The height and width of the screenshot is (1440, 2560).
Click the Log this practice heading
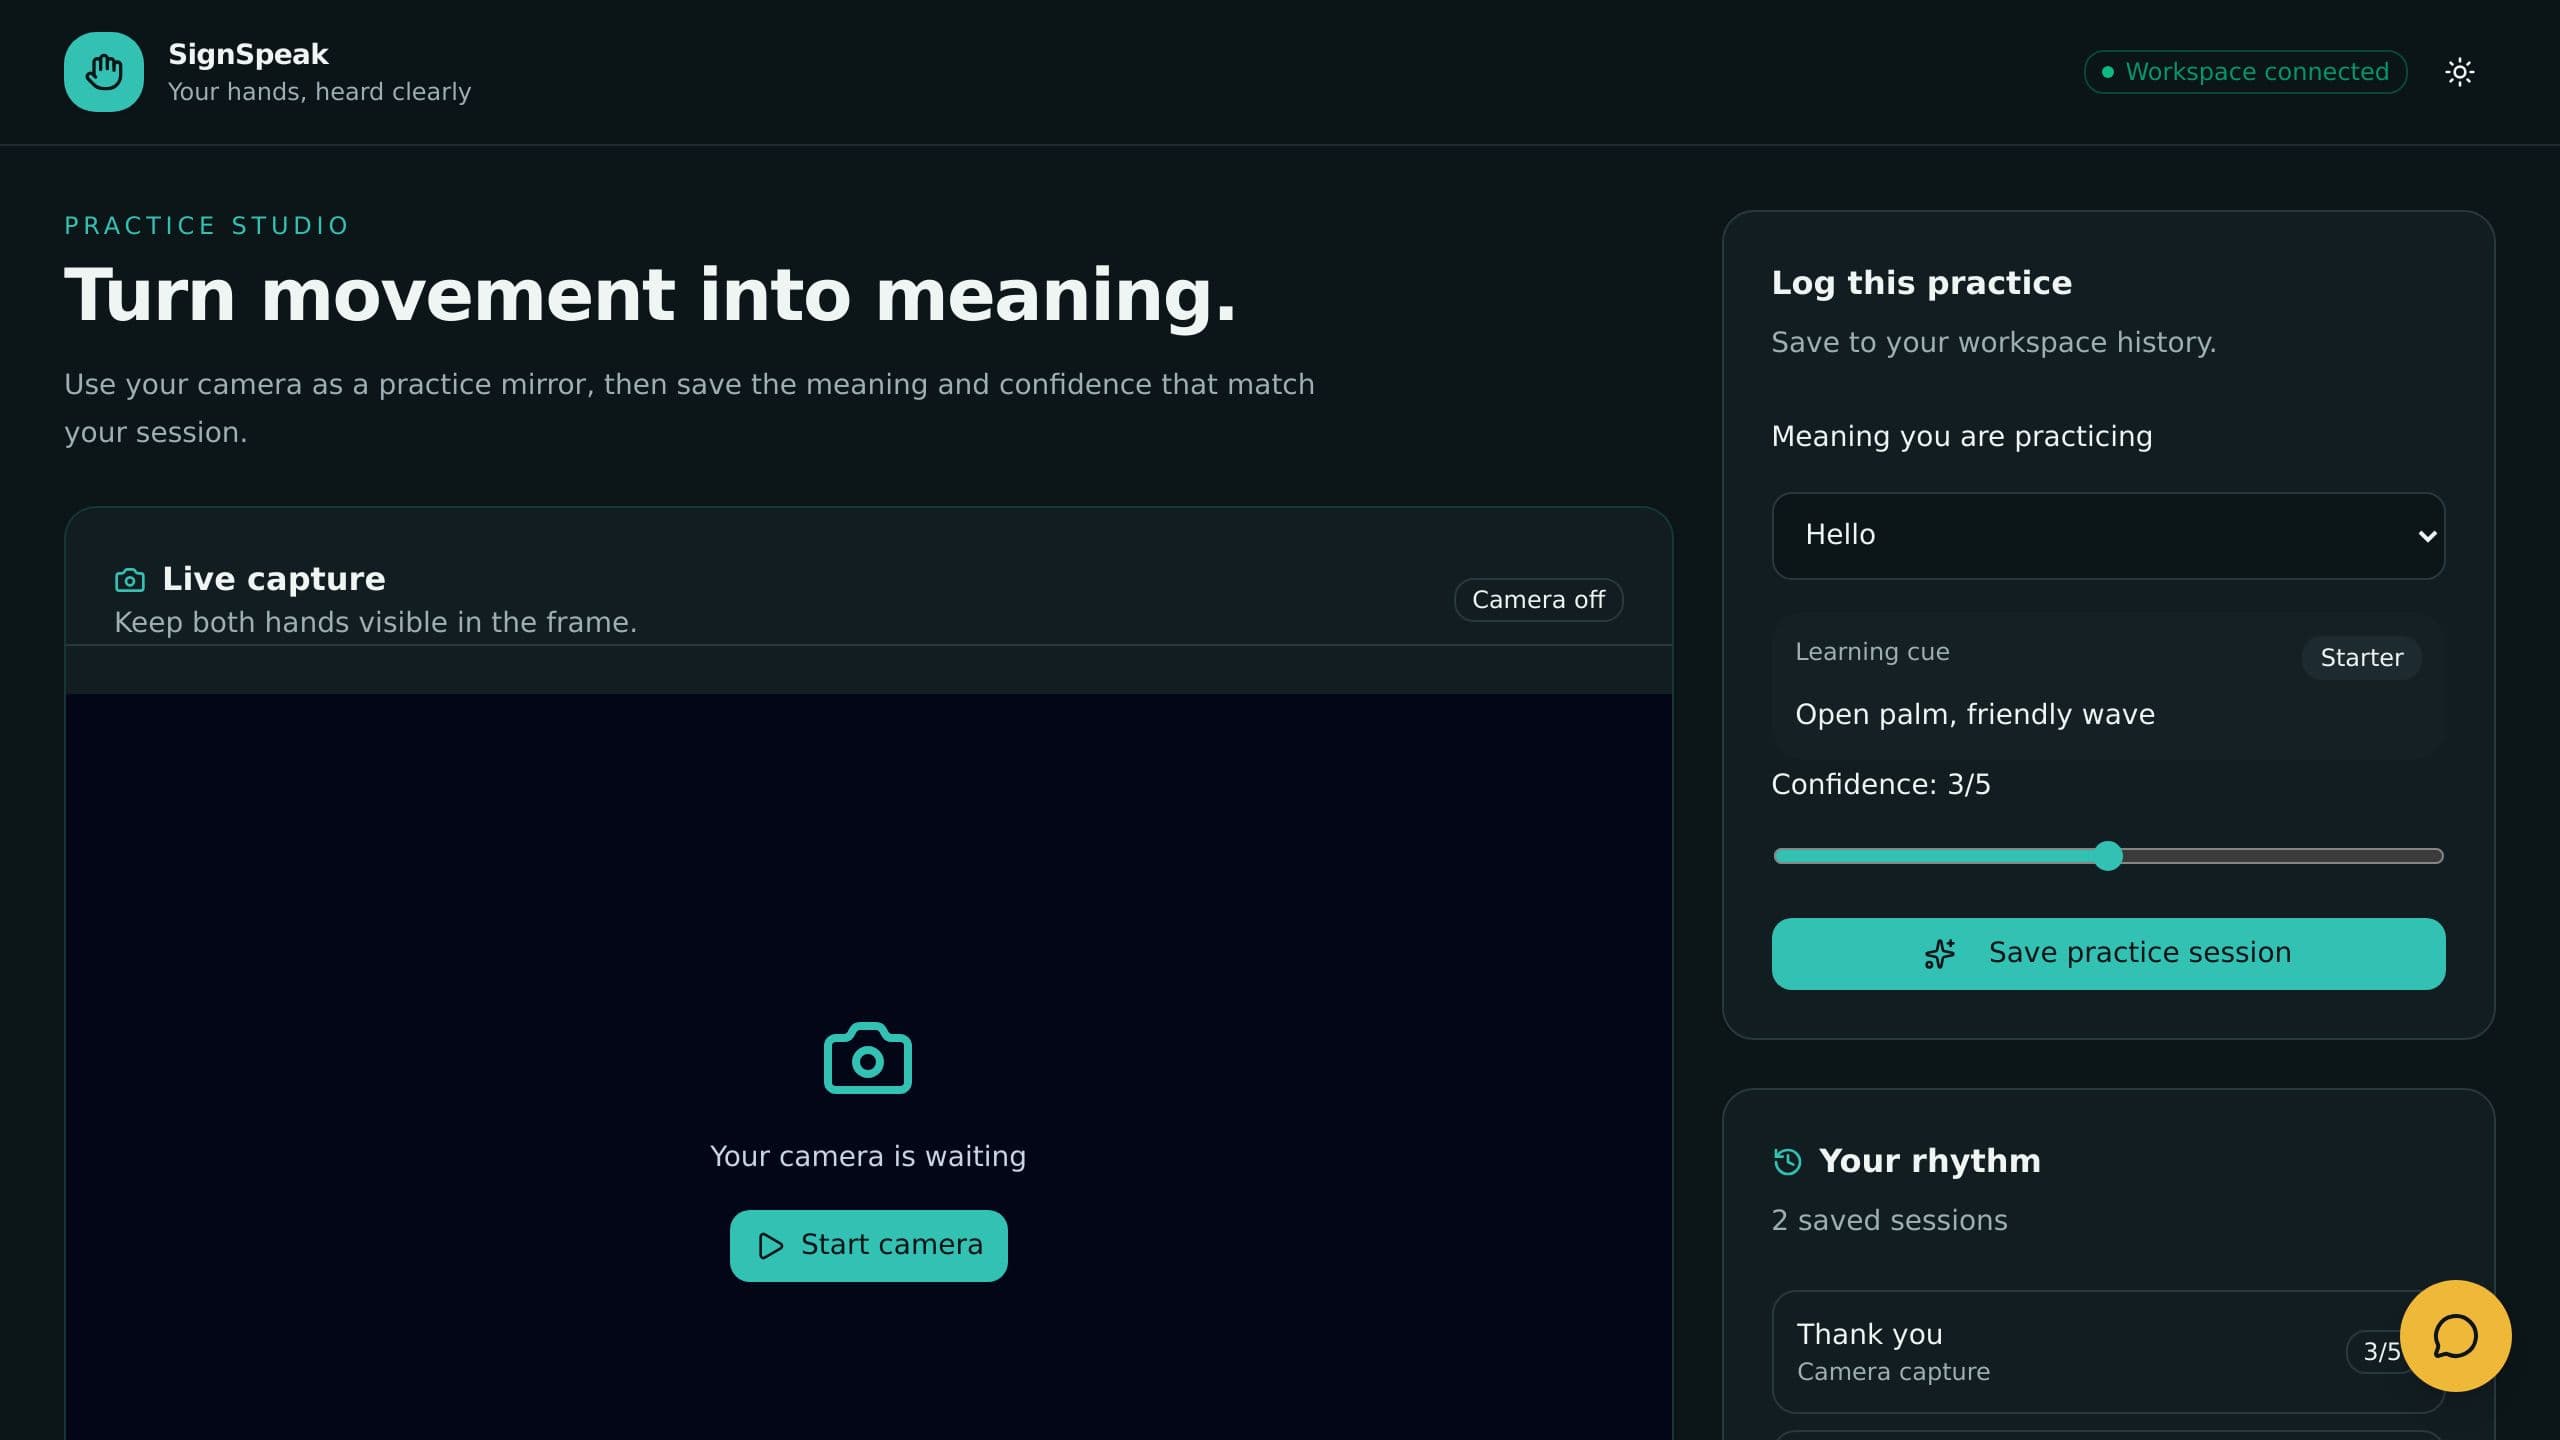(x=1921, y=283)
